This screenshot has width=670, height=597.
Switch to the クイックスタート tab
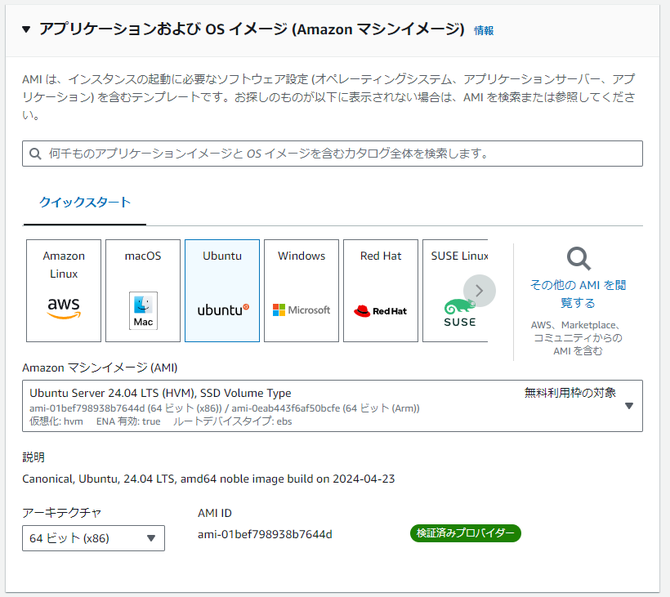(x=85, y=202)
